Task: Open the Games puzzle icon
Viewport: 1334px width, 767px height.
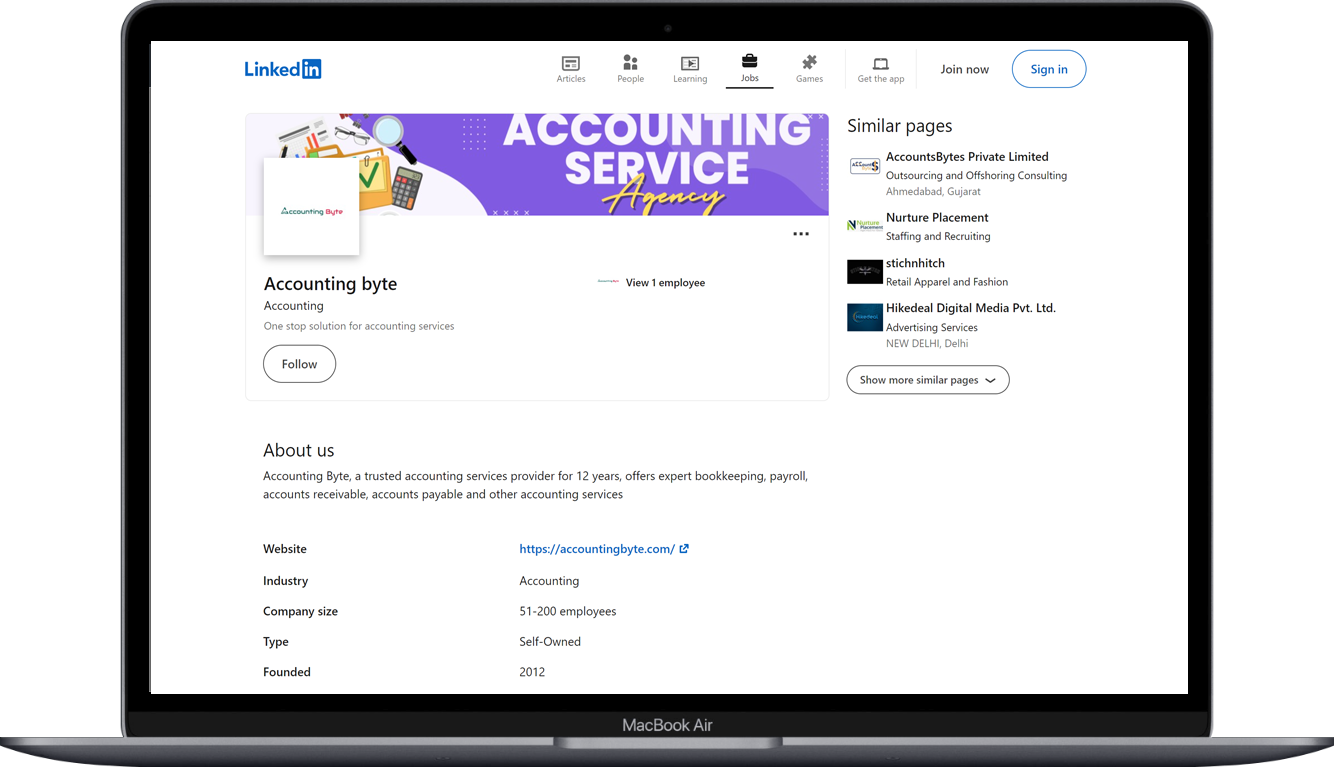Action: click(x=809, y=63)
